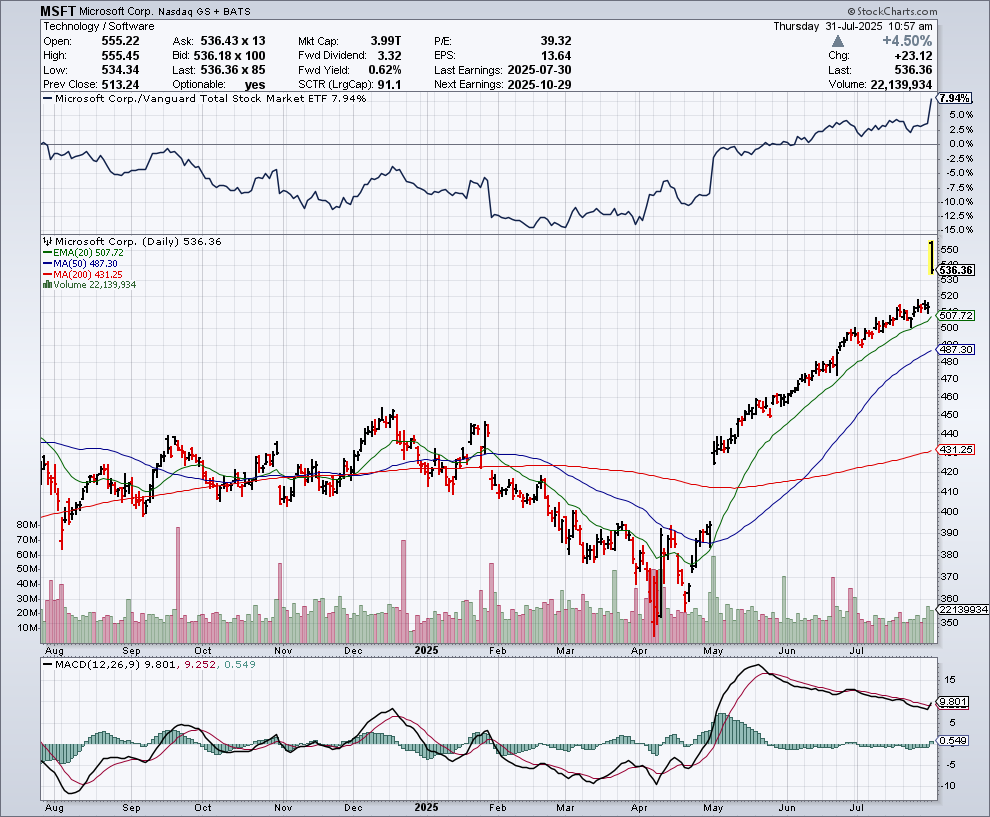990x817 pixels.
Task: Click the 80M label on the volume axis
Action: 28,525
